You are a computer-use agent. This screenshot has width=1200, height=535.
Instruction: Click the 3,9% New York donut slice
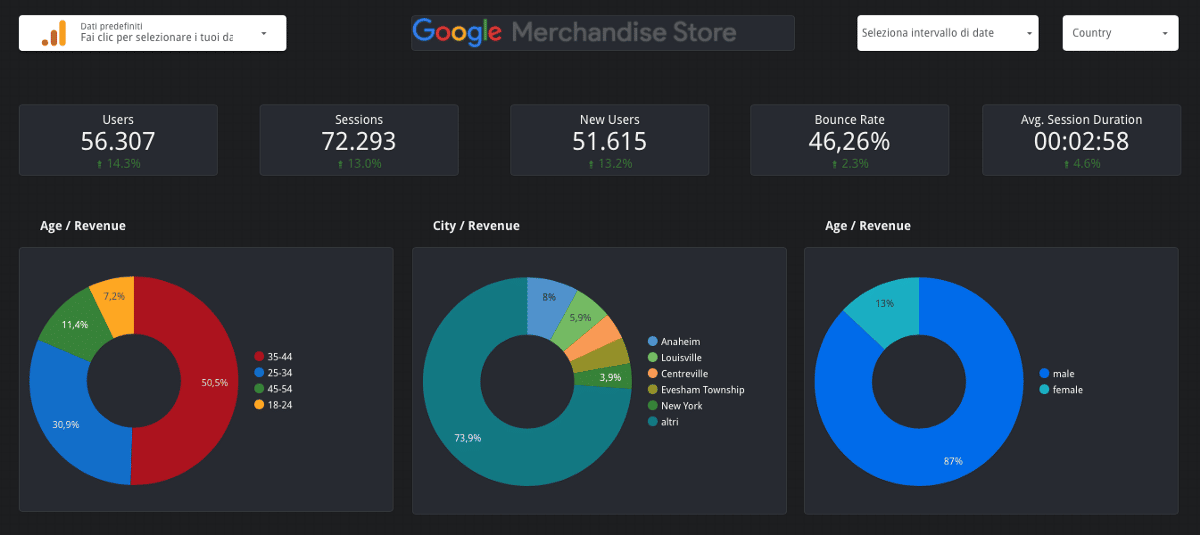[x=603, y=377]
